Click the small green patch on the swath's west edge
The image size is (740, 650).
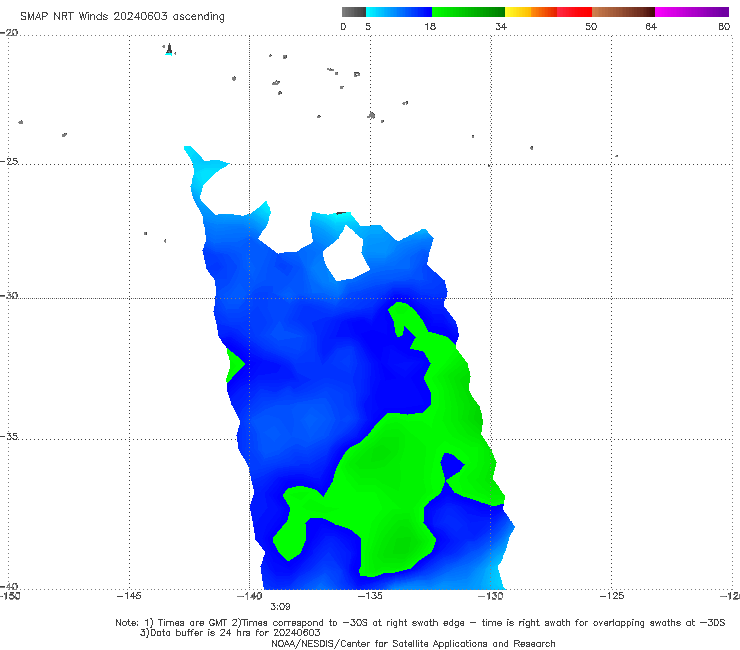(234, 364)
